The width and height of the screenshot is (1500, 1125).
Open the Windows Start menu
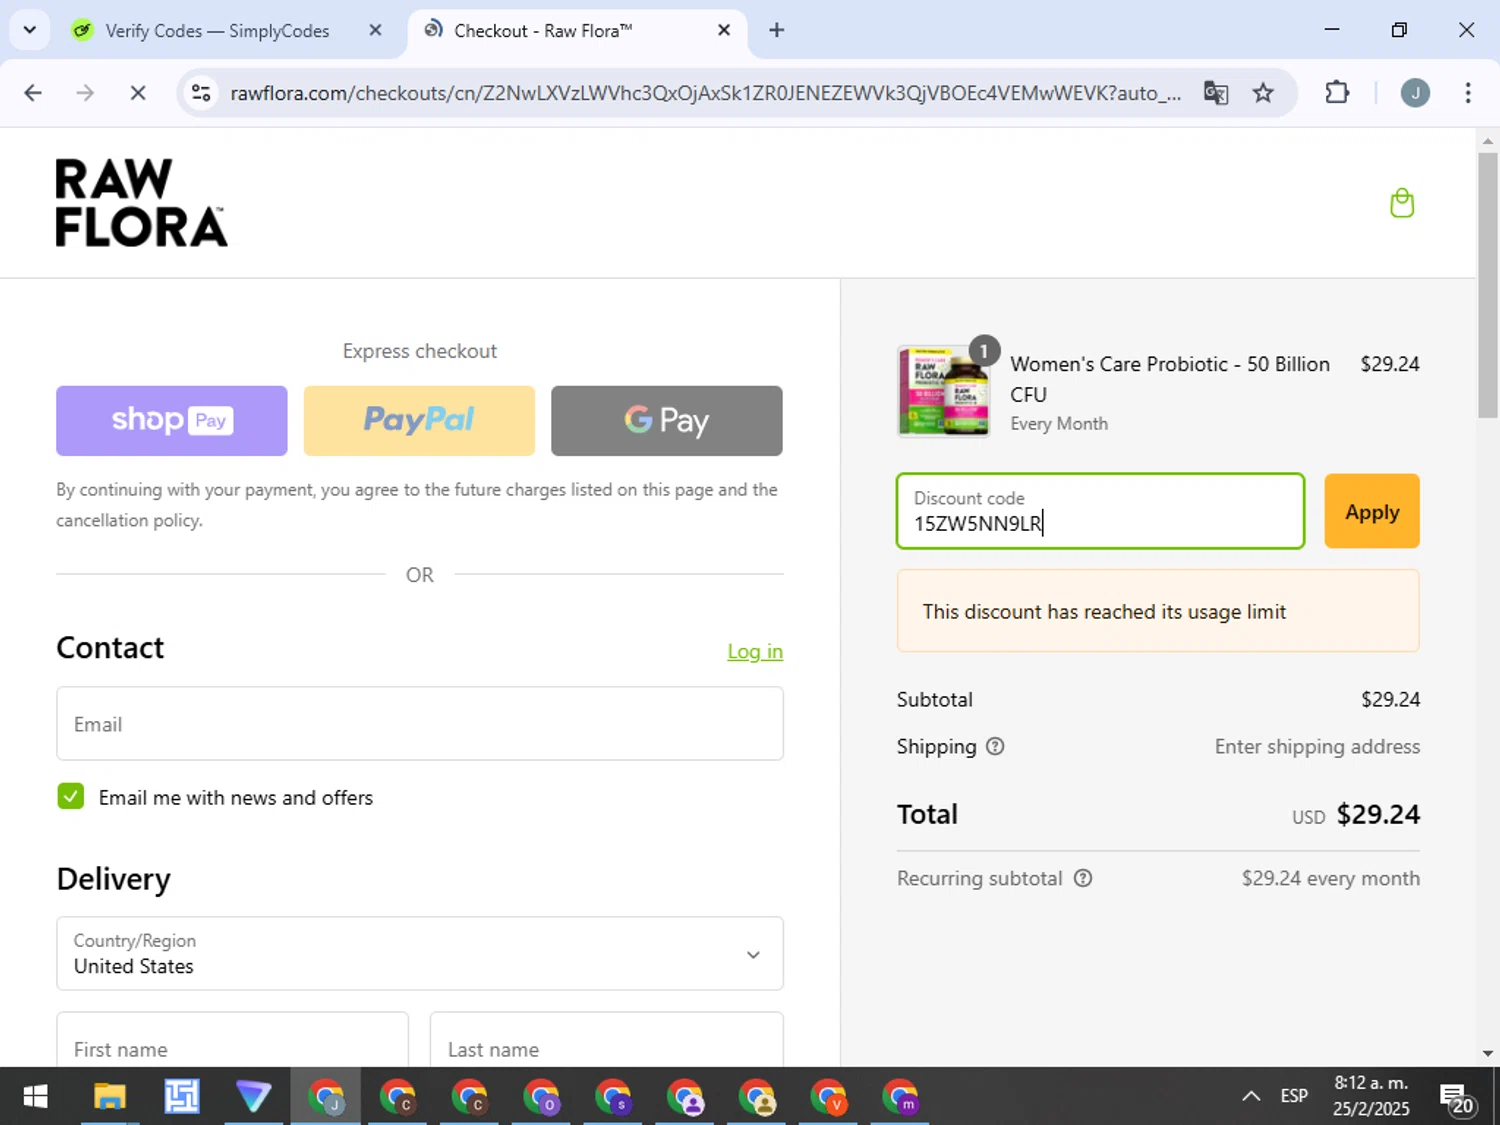tap(35, 1097)
